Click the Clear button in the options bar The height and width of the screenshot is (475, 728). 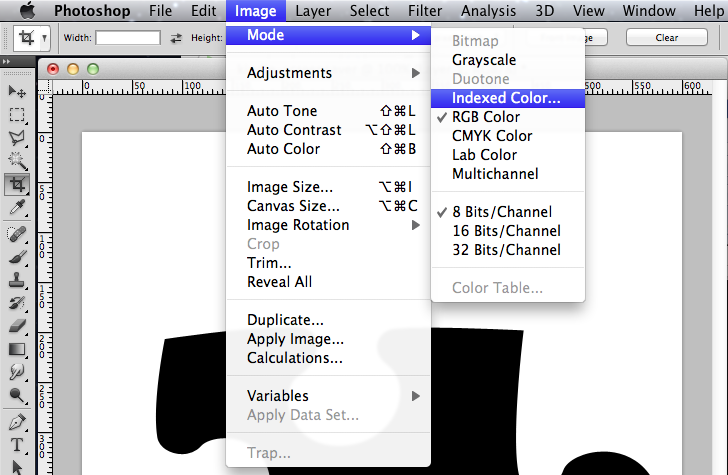(x=667, y=38)
